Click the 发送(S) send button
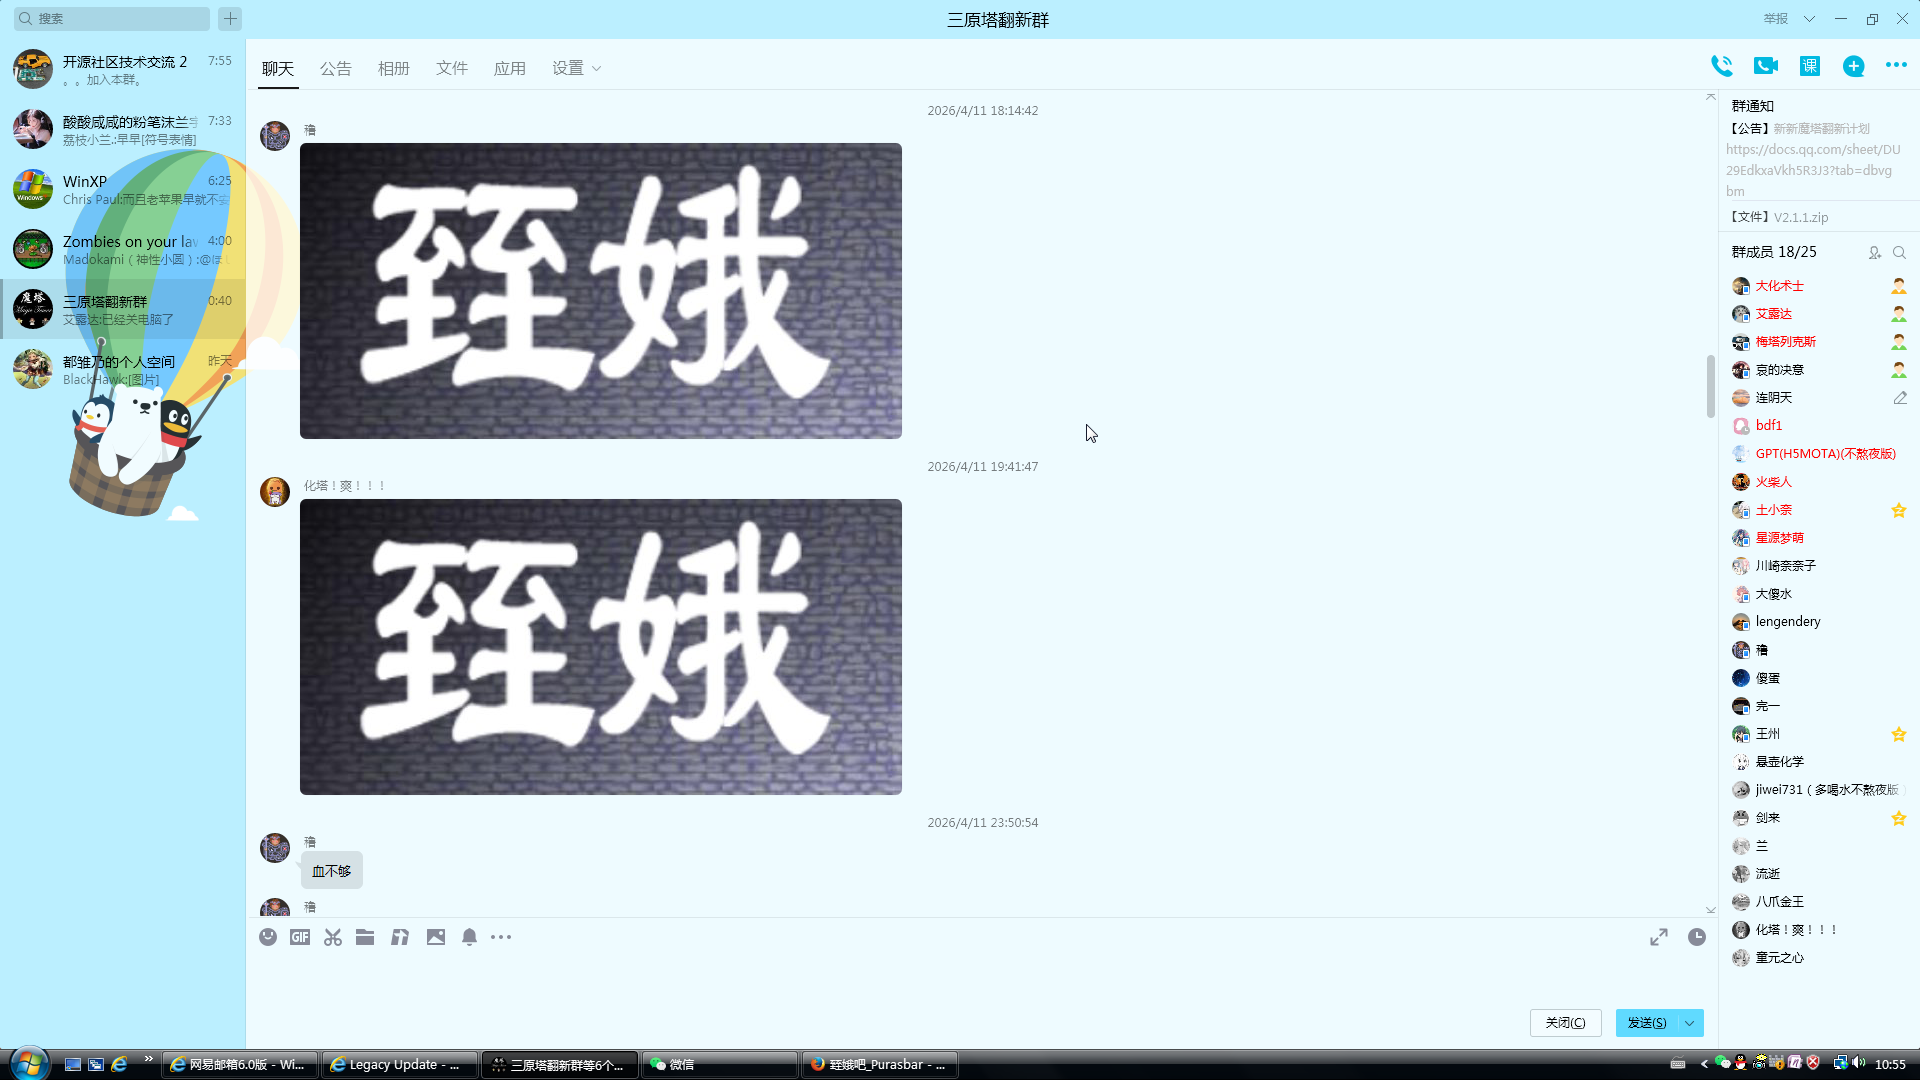This screenshot has height=1080, width=1920. [1646, 1023]
